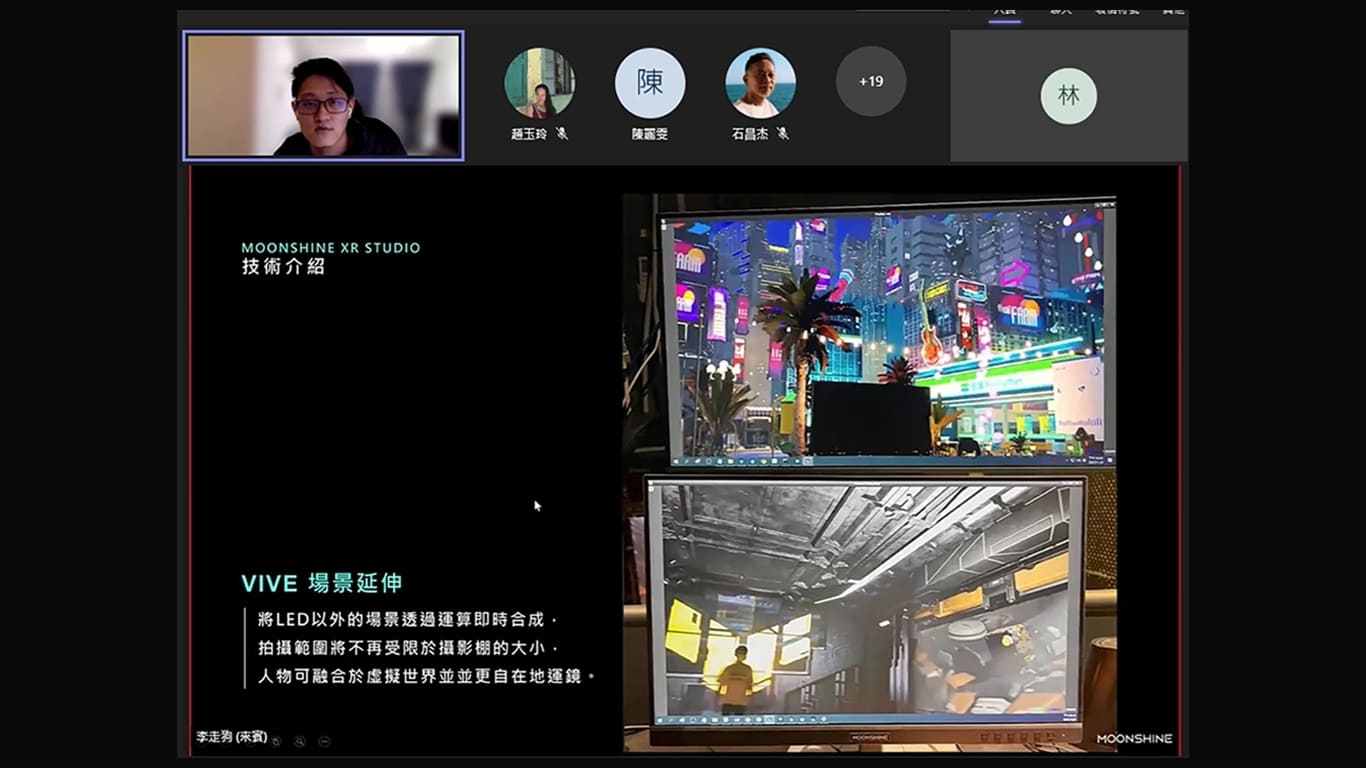Click the MOONSHINE XR STUDIO title text
1366x768 pixels.
click(x=331, y=248)
